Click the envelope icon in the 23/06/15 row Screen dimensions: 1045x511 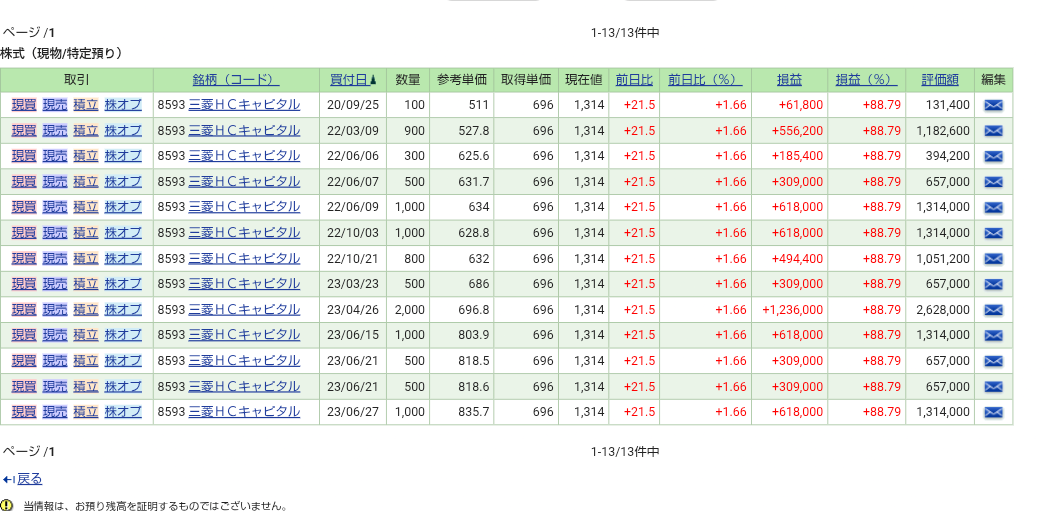coord(993,335)
